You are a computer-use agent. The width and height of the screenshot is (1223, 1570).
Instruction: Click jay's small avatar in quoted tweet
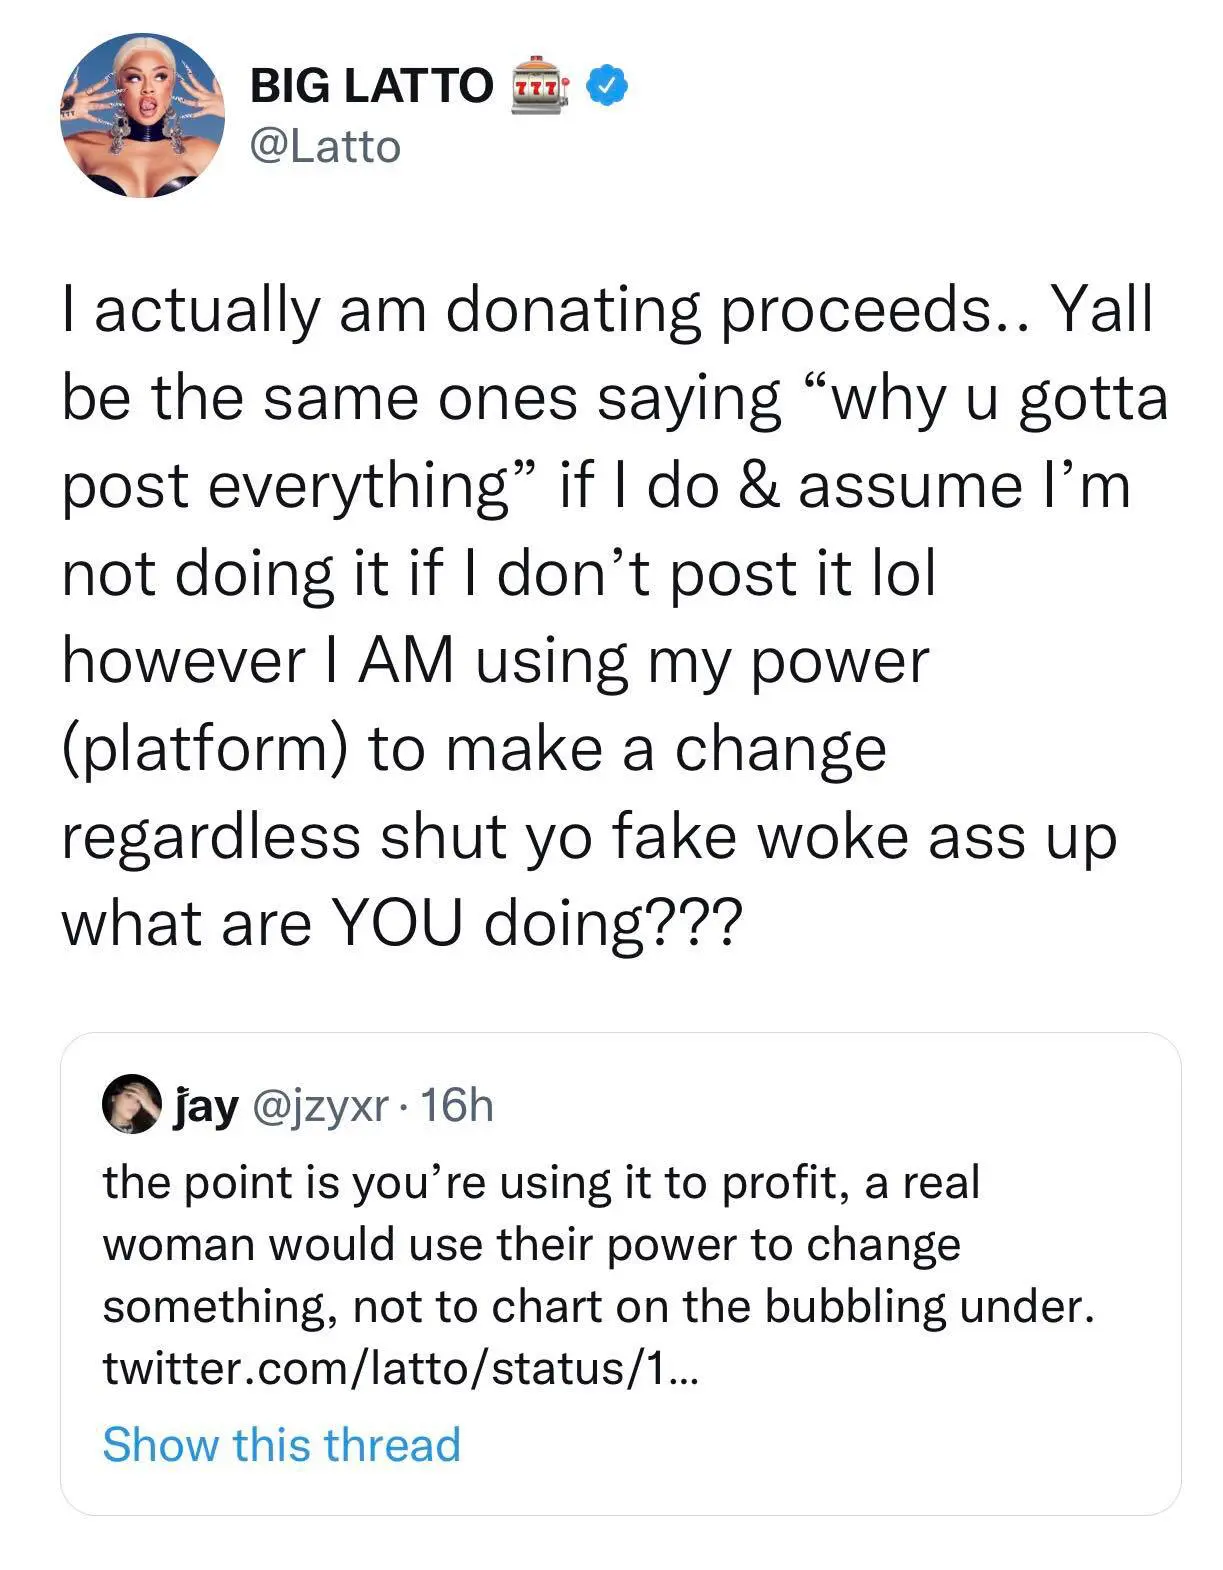[x=132, y=1105]
